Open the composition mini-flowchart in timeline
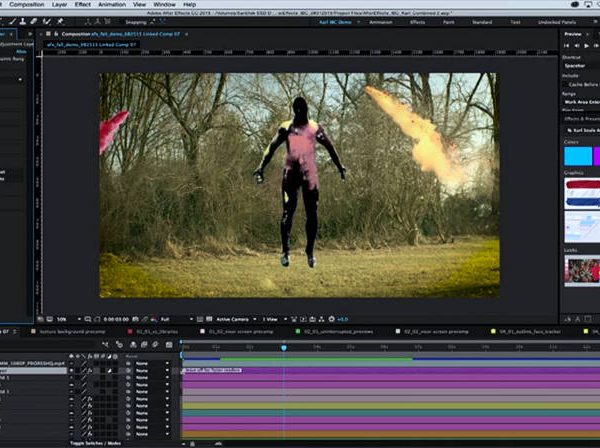600x448 pixels. pyautogui.click(x=105, y=345)
